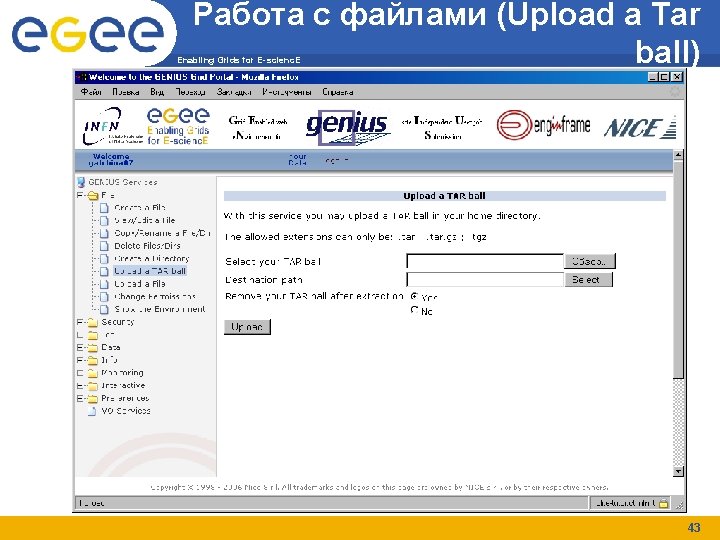Image resolution: width=720 pixels, height=540 pixels.
Task: Click the page icon beside Show the Environment
Action: coord(104,310)
